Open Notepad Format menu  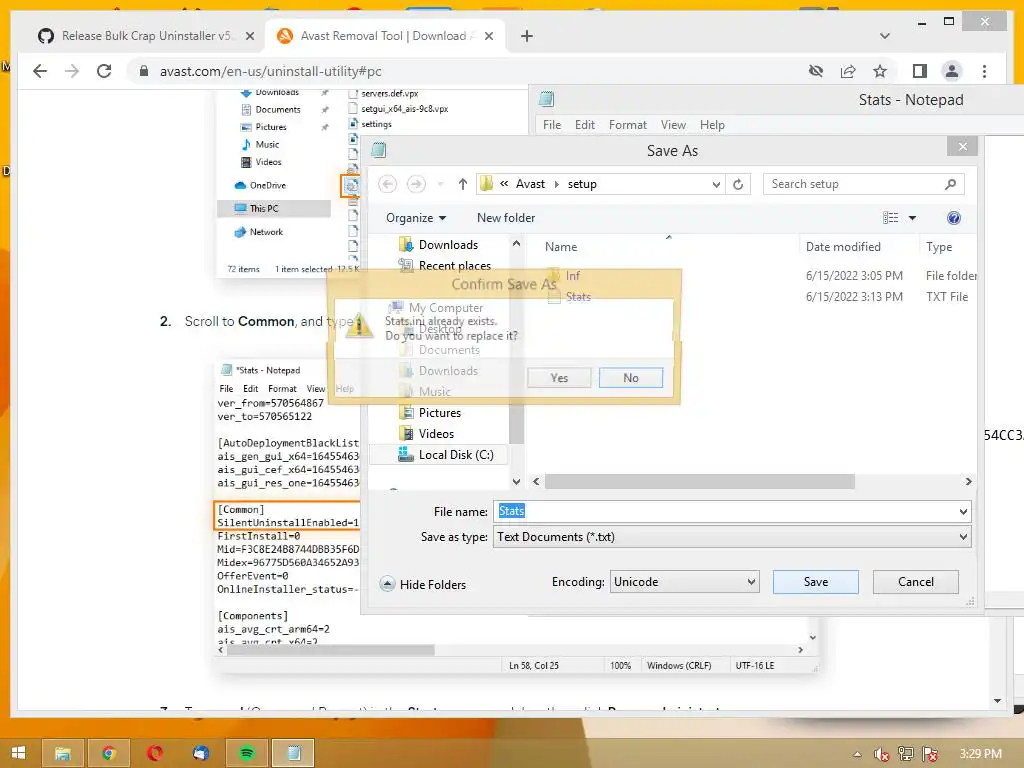click(x=628, y=125)
